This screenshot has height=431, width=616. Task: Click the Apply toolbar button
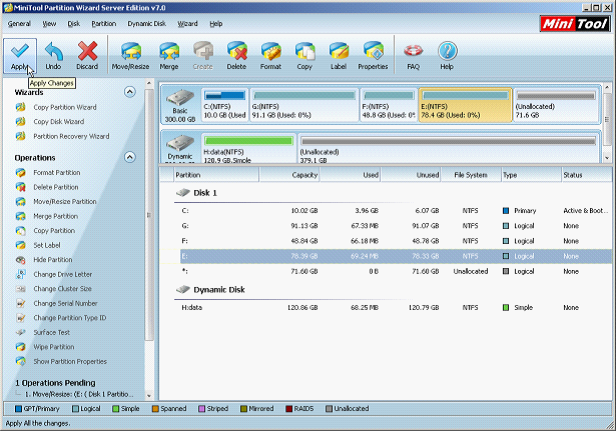pyautogui.click(x=20, y=55)
